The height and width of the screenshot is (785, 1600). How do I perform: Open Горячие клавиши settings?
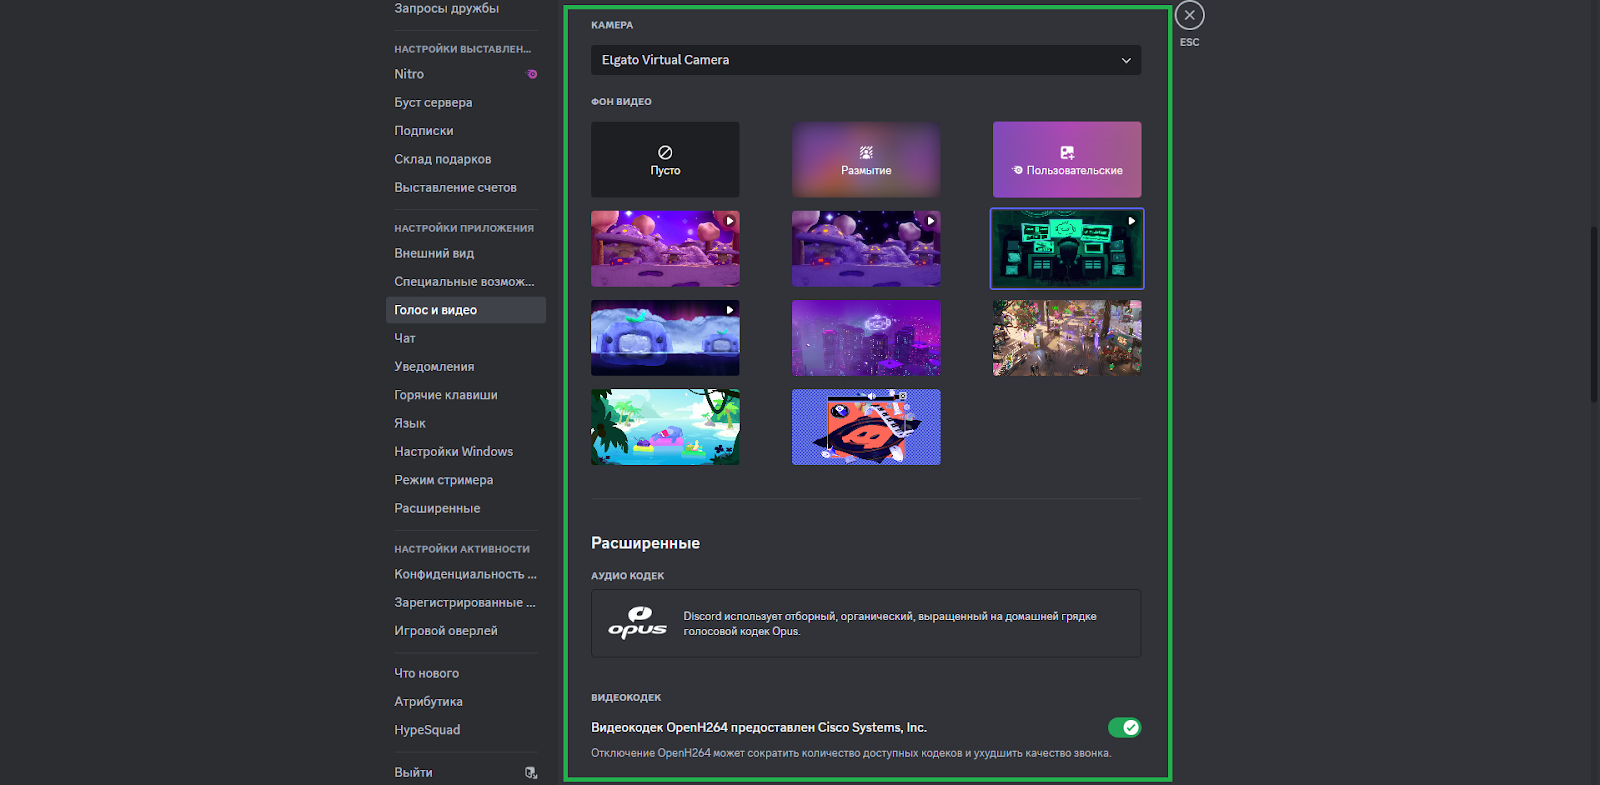click(445, 395)
